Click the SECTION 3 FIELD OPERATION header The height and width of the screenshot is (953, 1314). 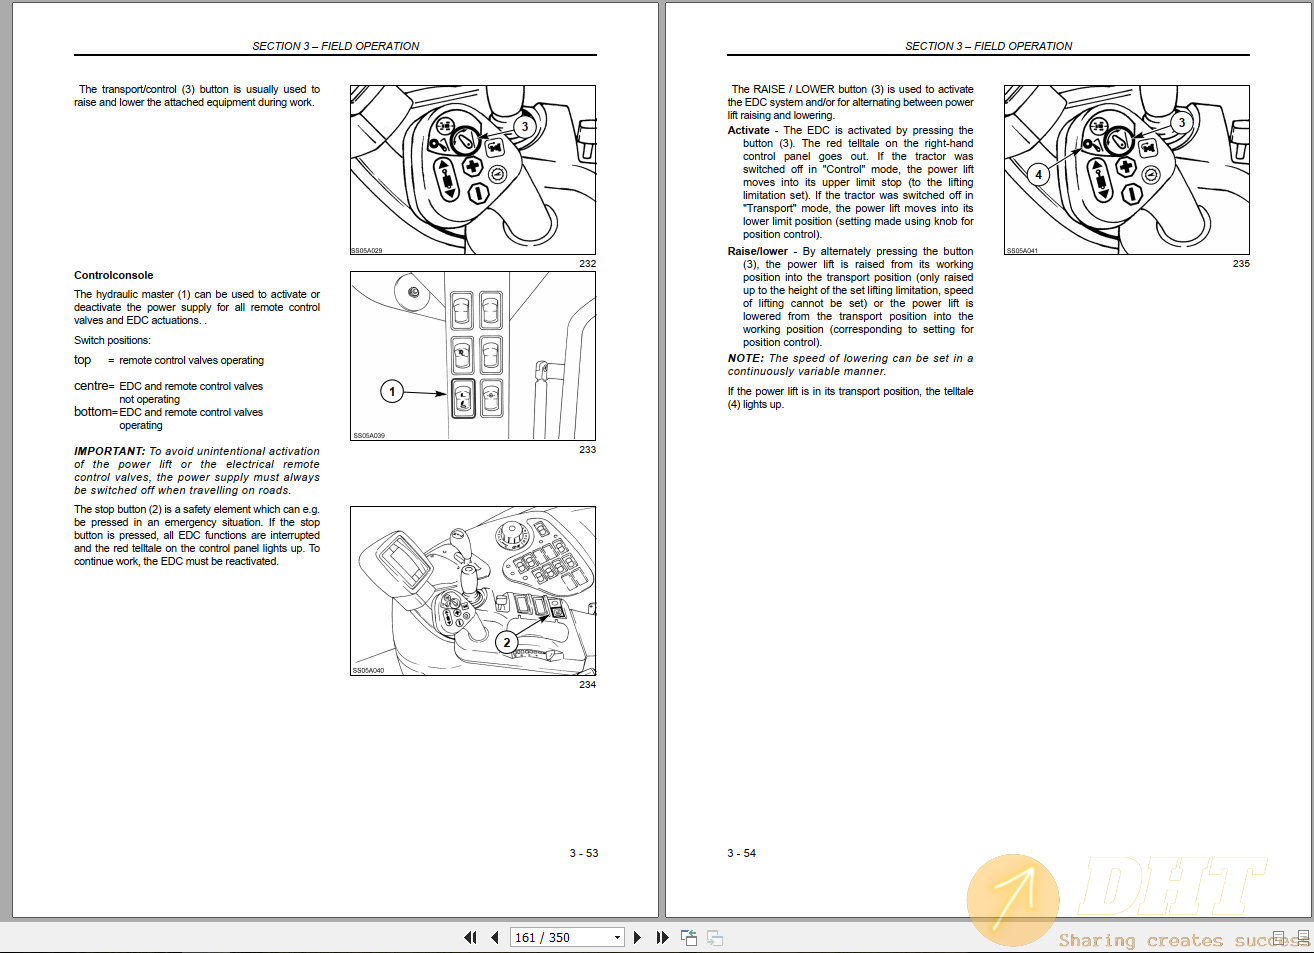coord(336,45)
